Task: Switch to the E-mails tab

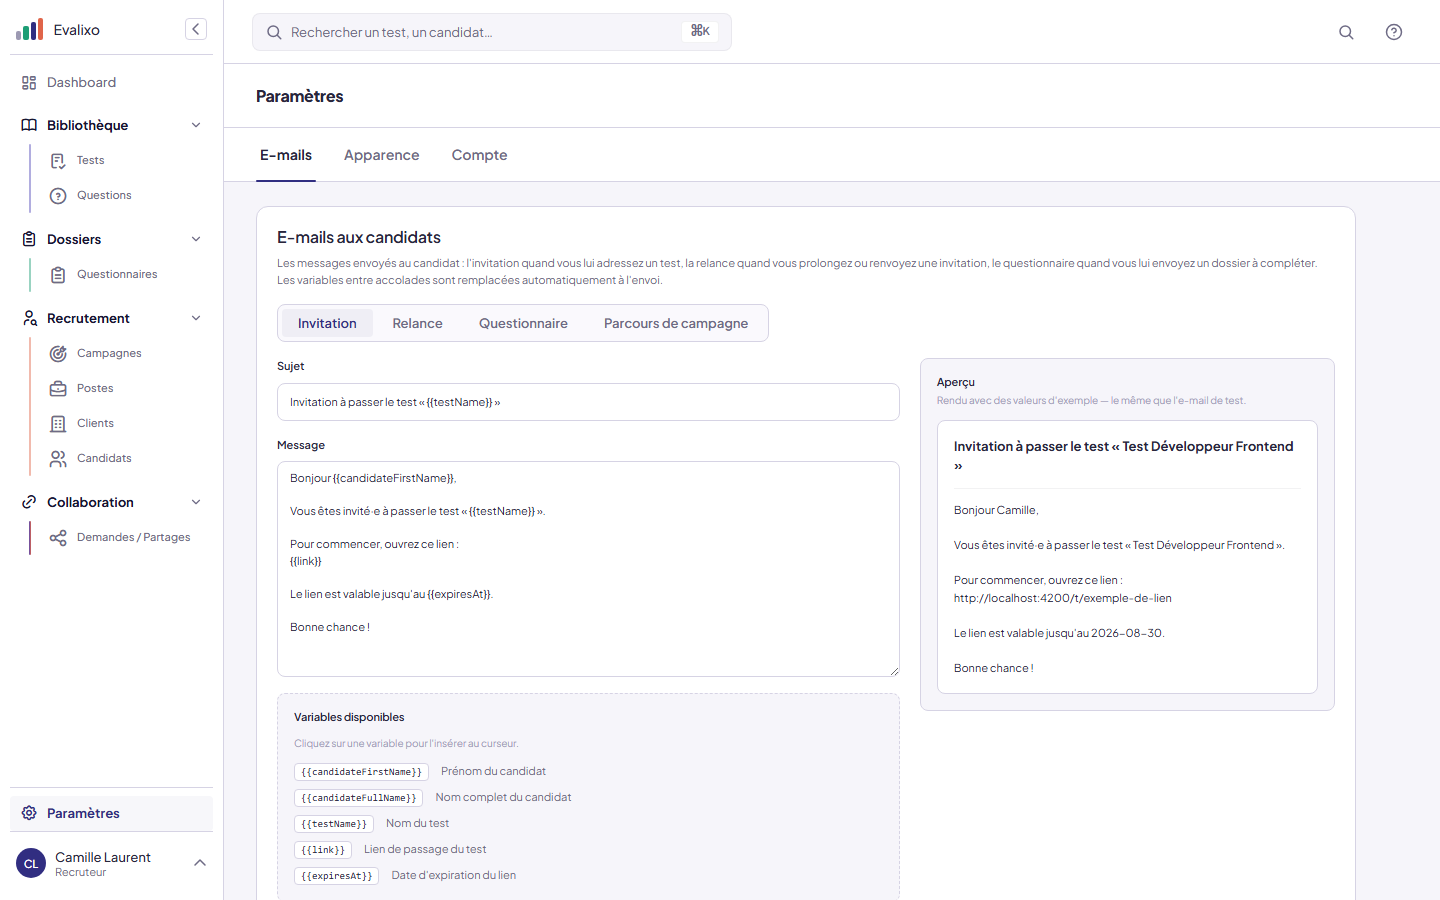Action: click(286, 155)
